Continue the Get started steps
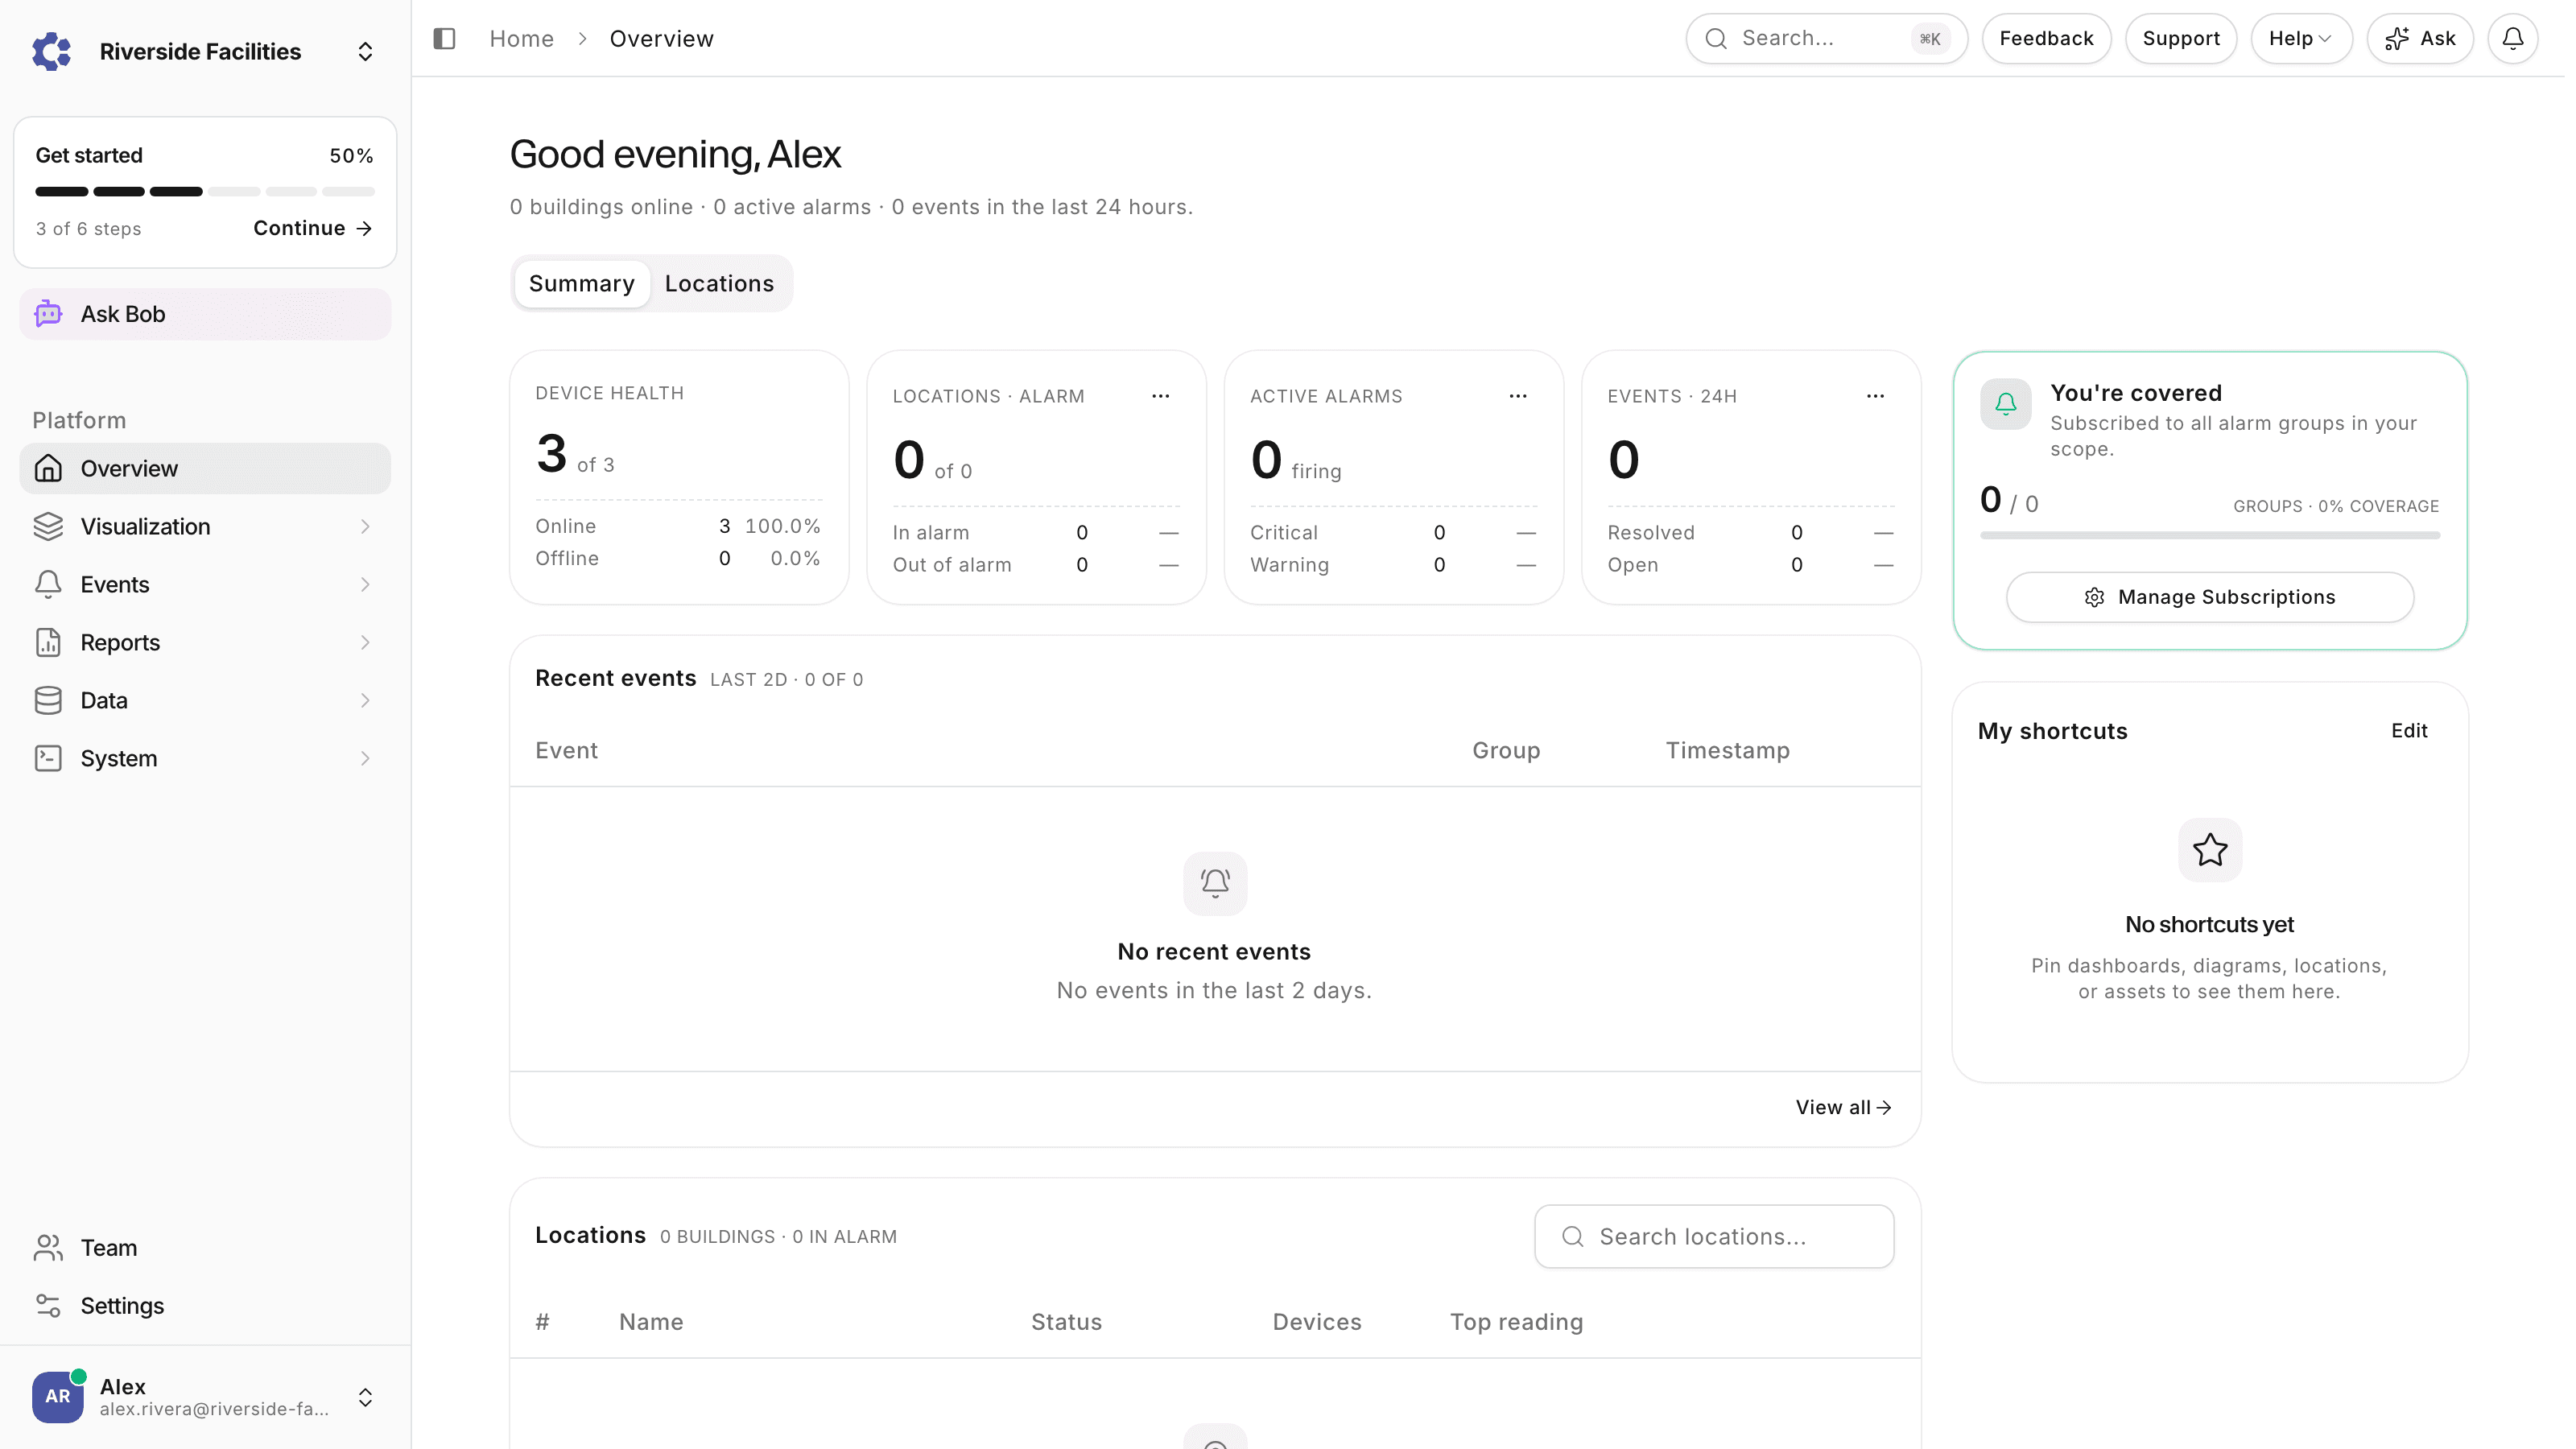The height and width of the screenshot is (1449, 2576). click(x=313, y=228)
